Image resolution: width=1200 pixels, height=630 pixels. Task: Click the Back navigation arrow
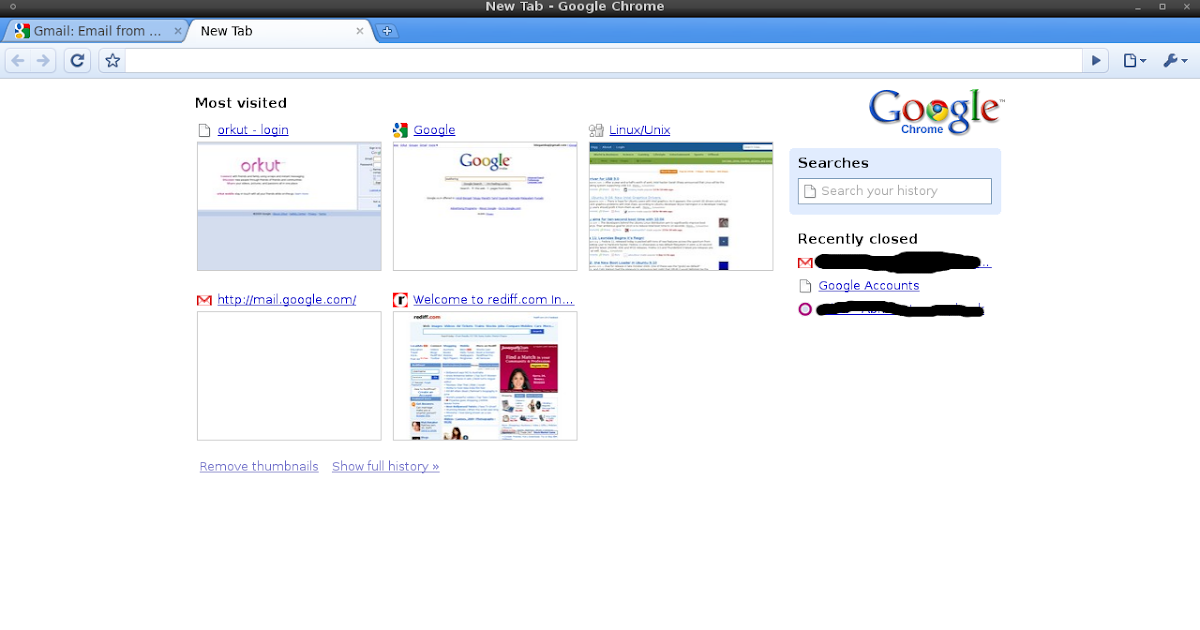point(18,61)
